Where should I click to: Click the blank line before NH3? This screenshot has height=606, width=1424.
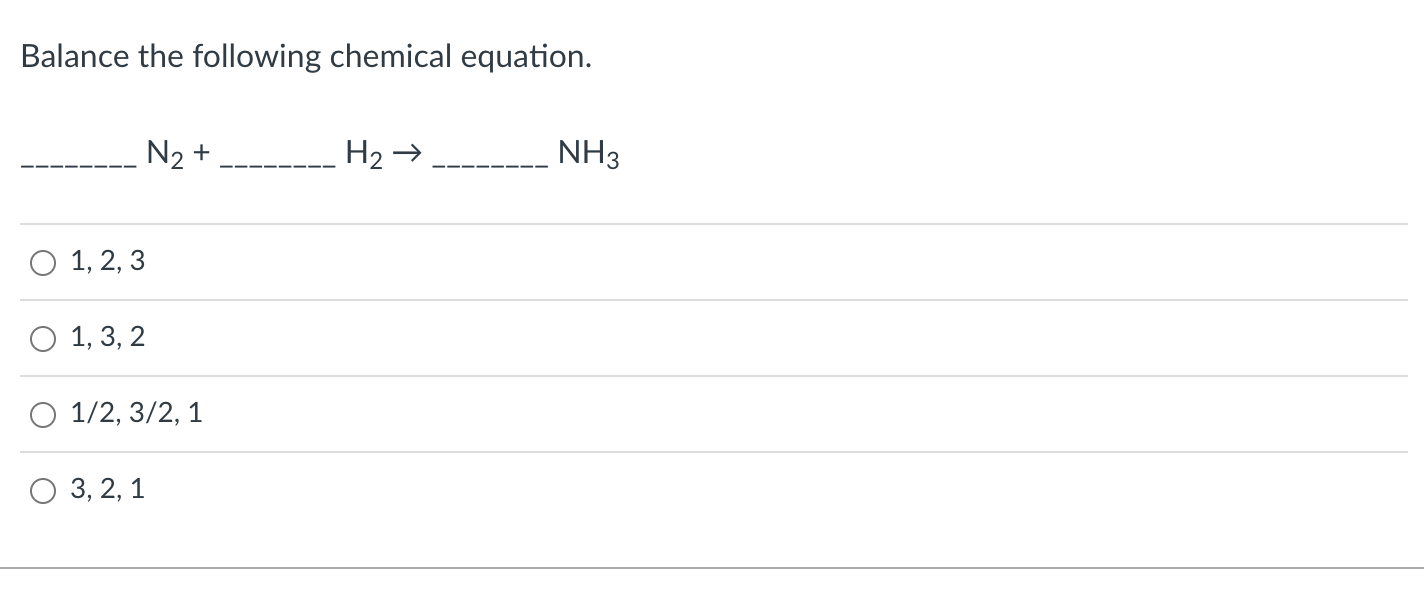point(490,165)
